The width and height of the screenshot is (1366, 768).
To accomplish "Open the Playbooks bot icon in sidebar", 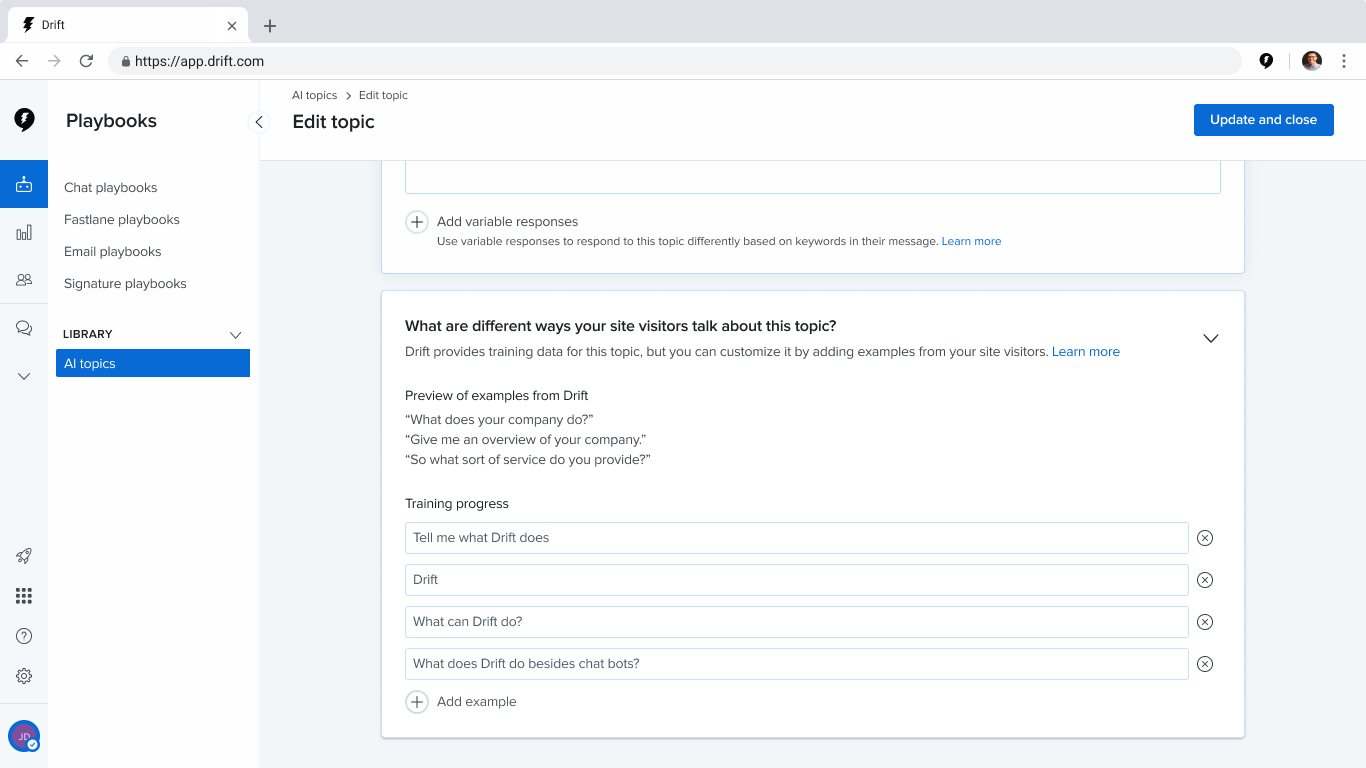I will [x=24, y=184].
